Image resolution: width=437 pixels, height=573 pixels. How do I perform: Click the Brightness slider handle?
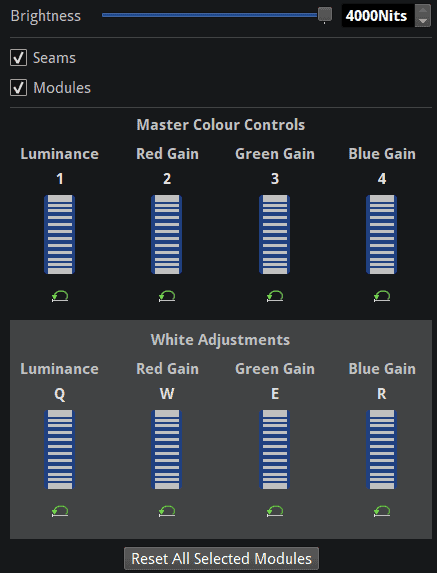coord(324,15)
